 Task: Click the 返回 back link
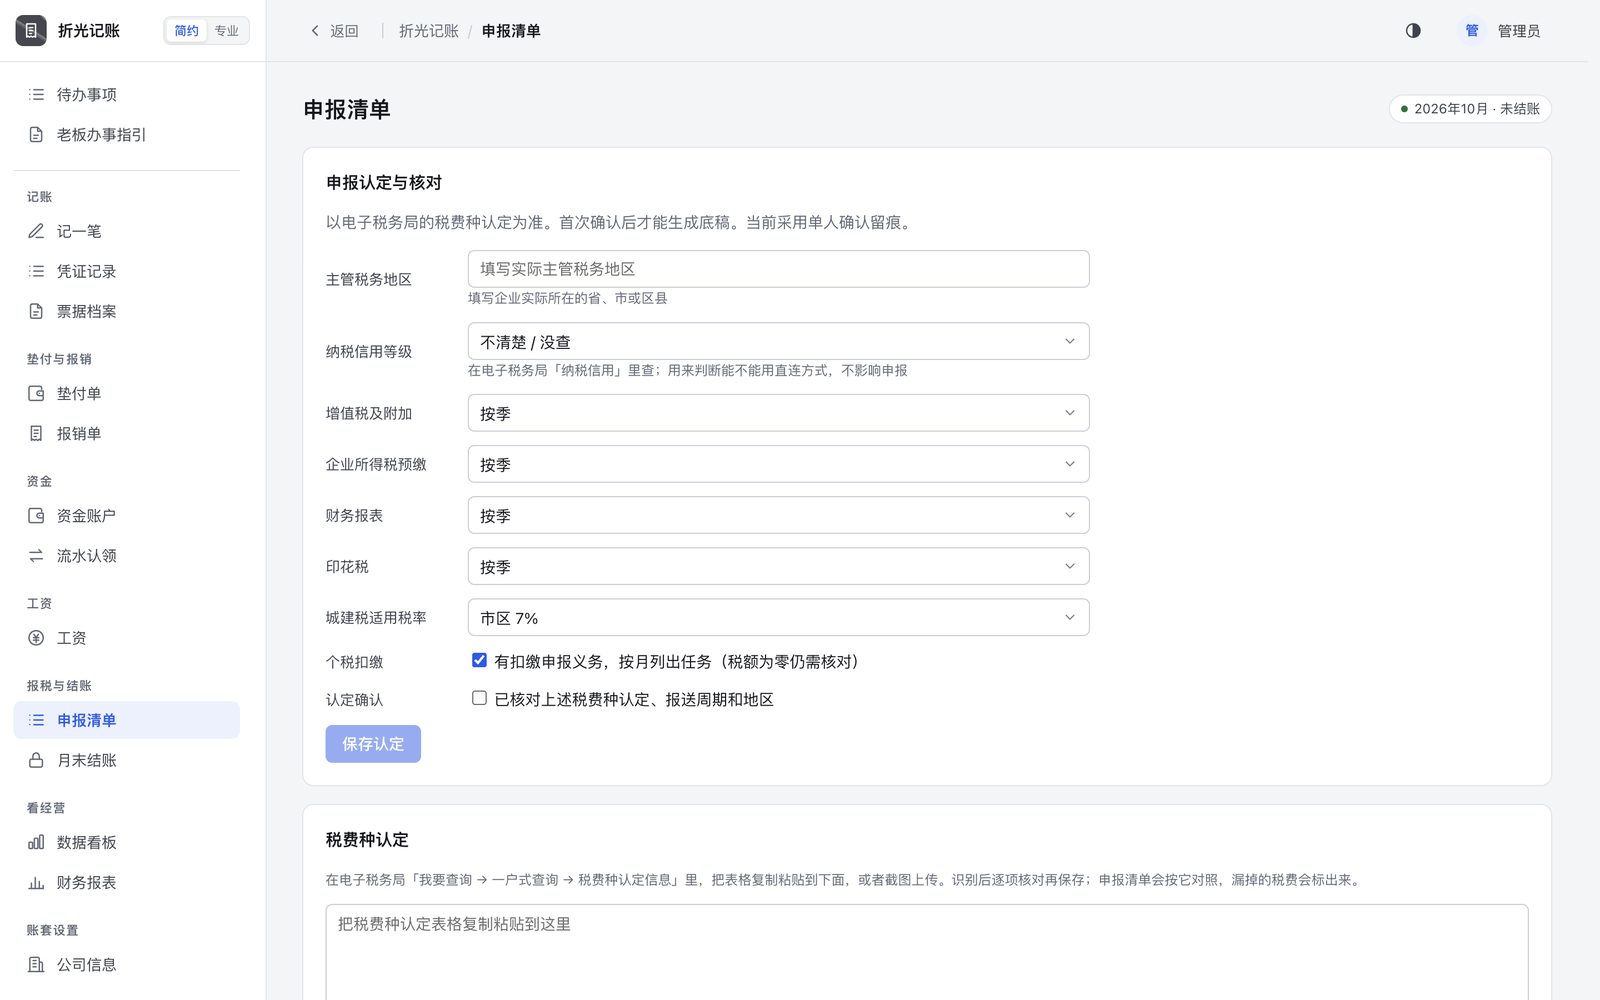pyautogui.click(x=334, y=31)
